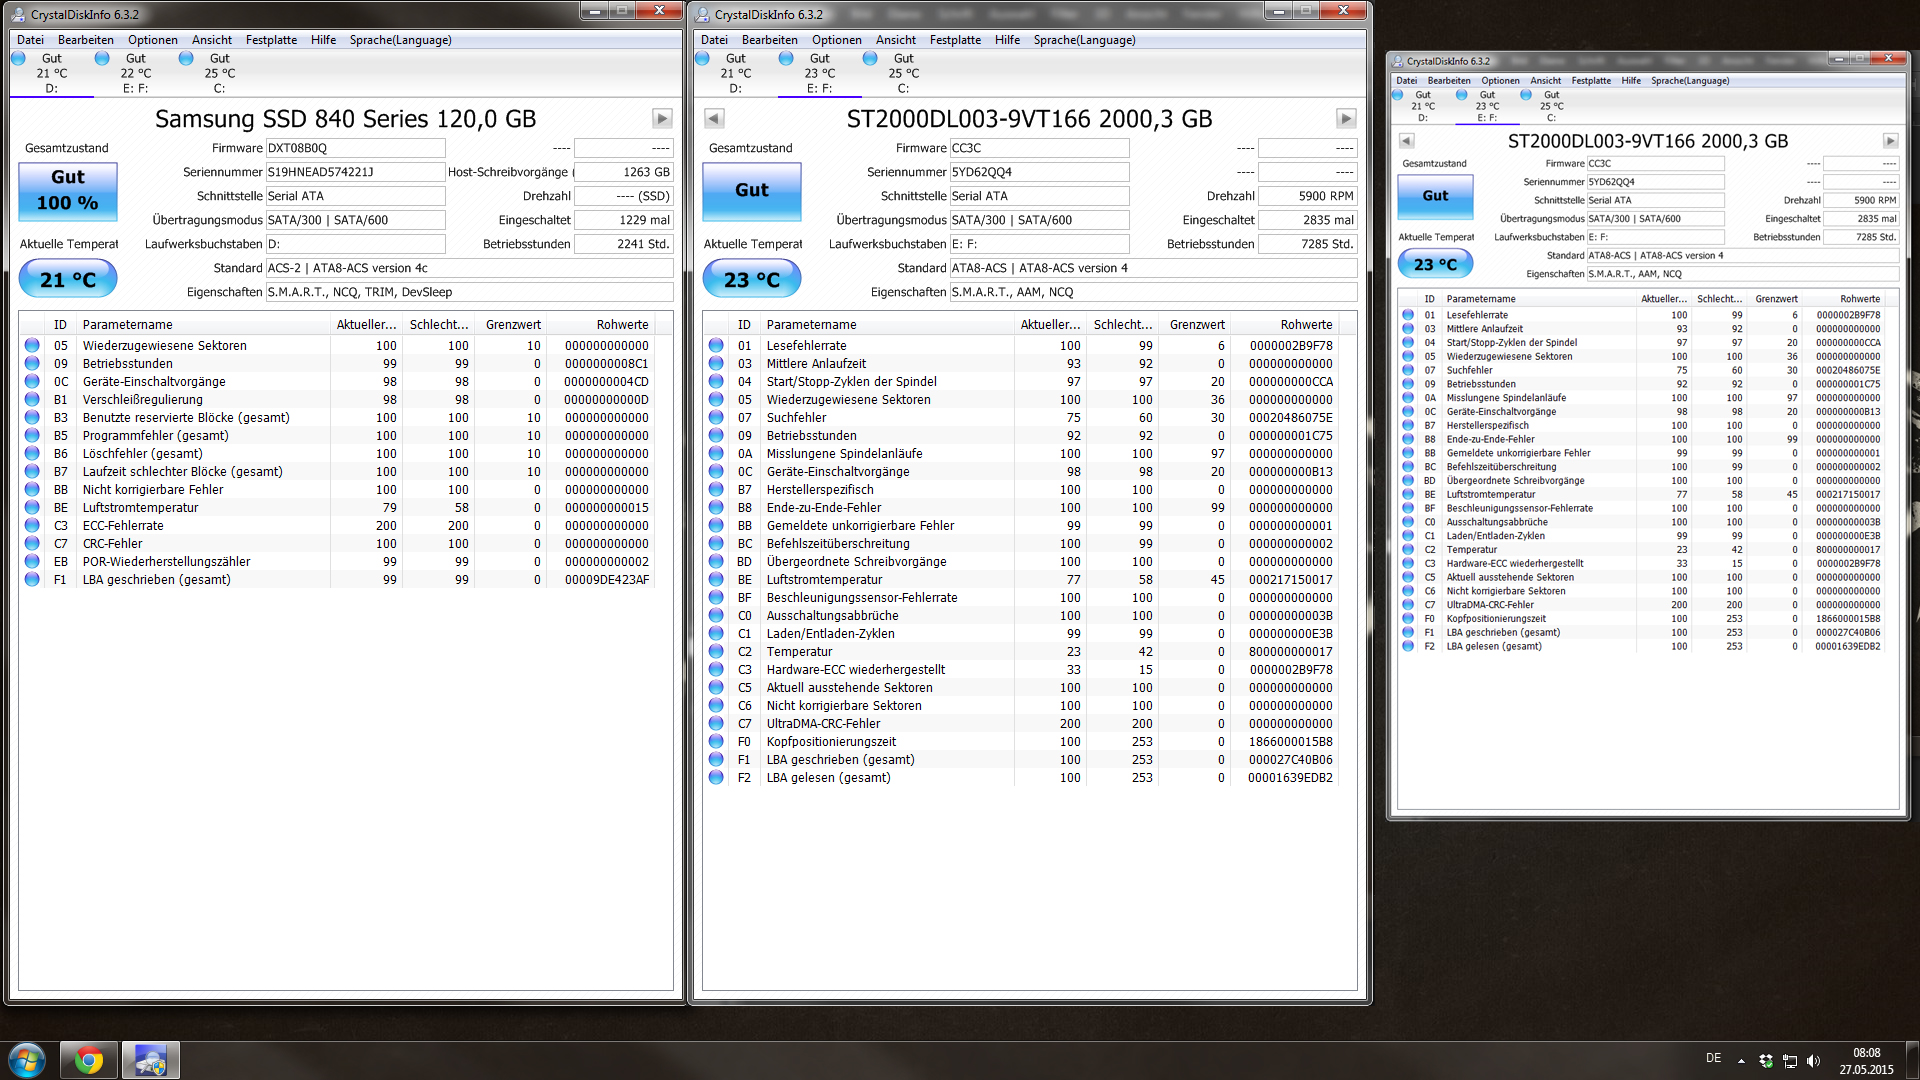
Task: Click status orb for Lesefehlerrate row in middle window
Action: click(x=716, y=346)
